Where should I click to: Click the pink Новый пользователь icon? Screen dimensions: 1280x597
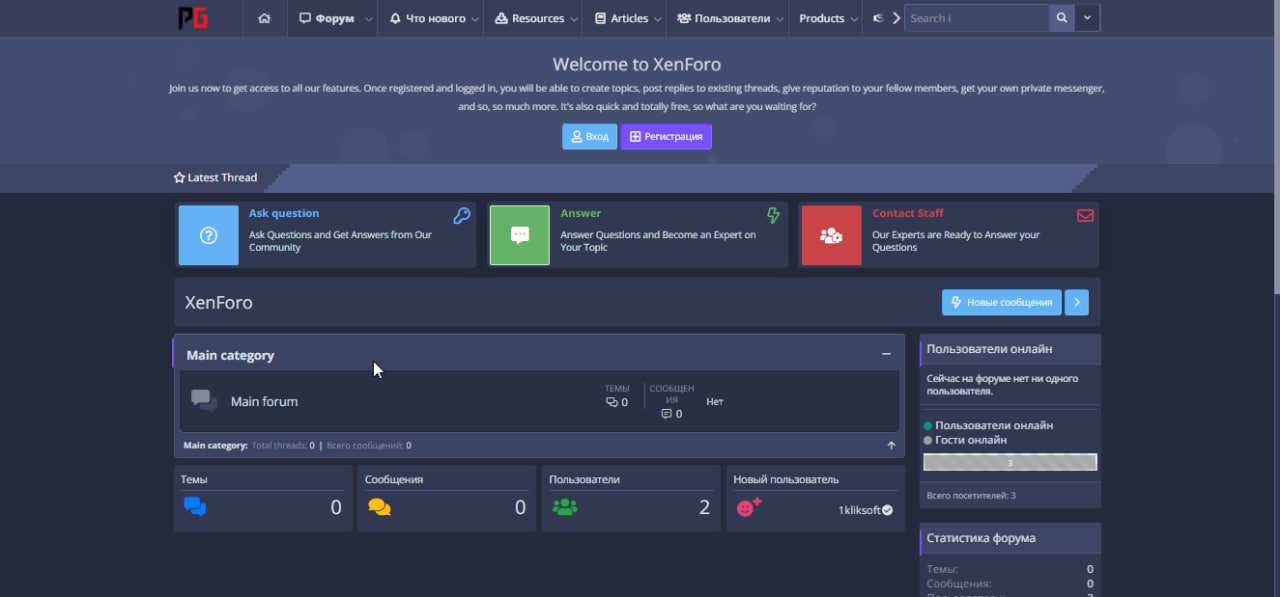click(x=749, y=506)
